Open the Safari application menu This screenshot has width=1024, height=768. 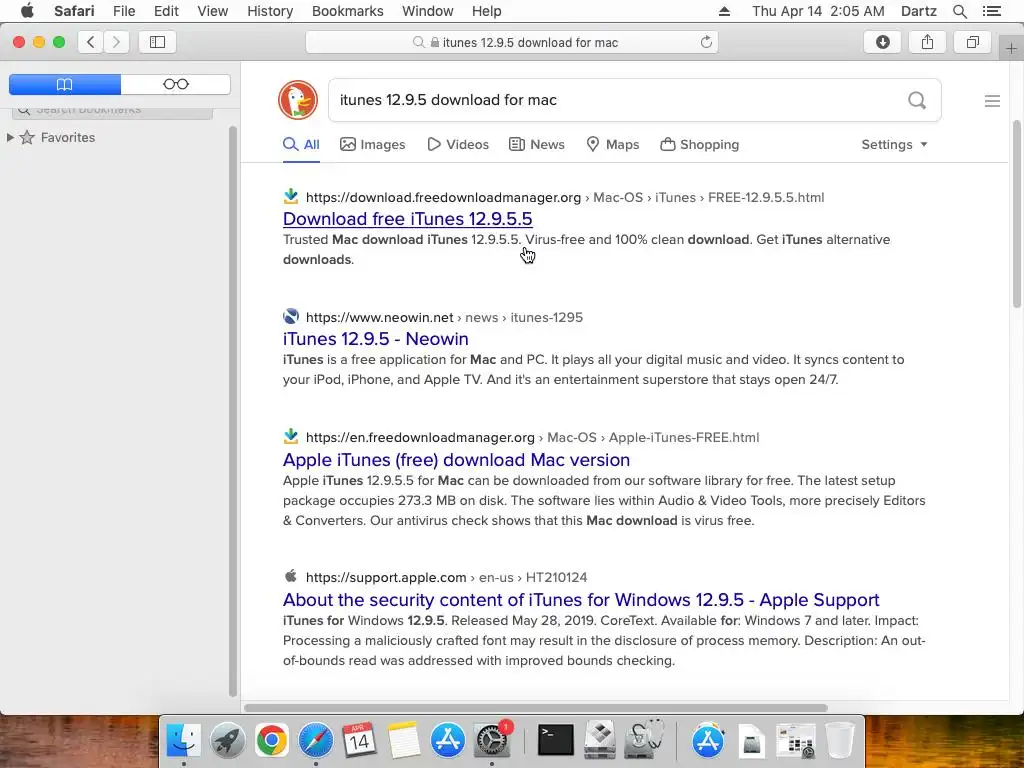(x=74, y=11)
